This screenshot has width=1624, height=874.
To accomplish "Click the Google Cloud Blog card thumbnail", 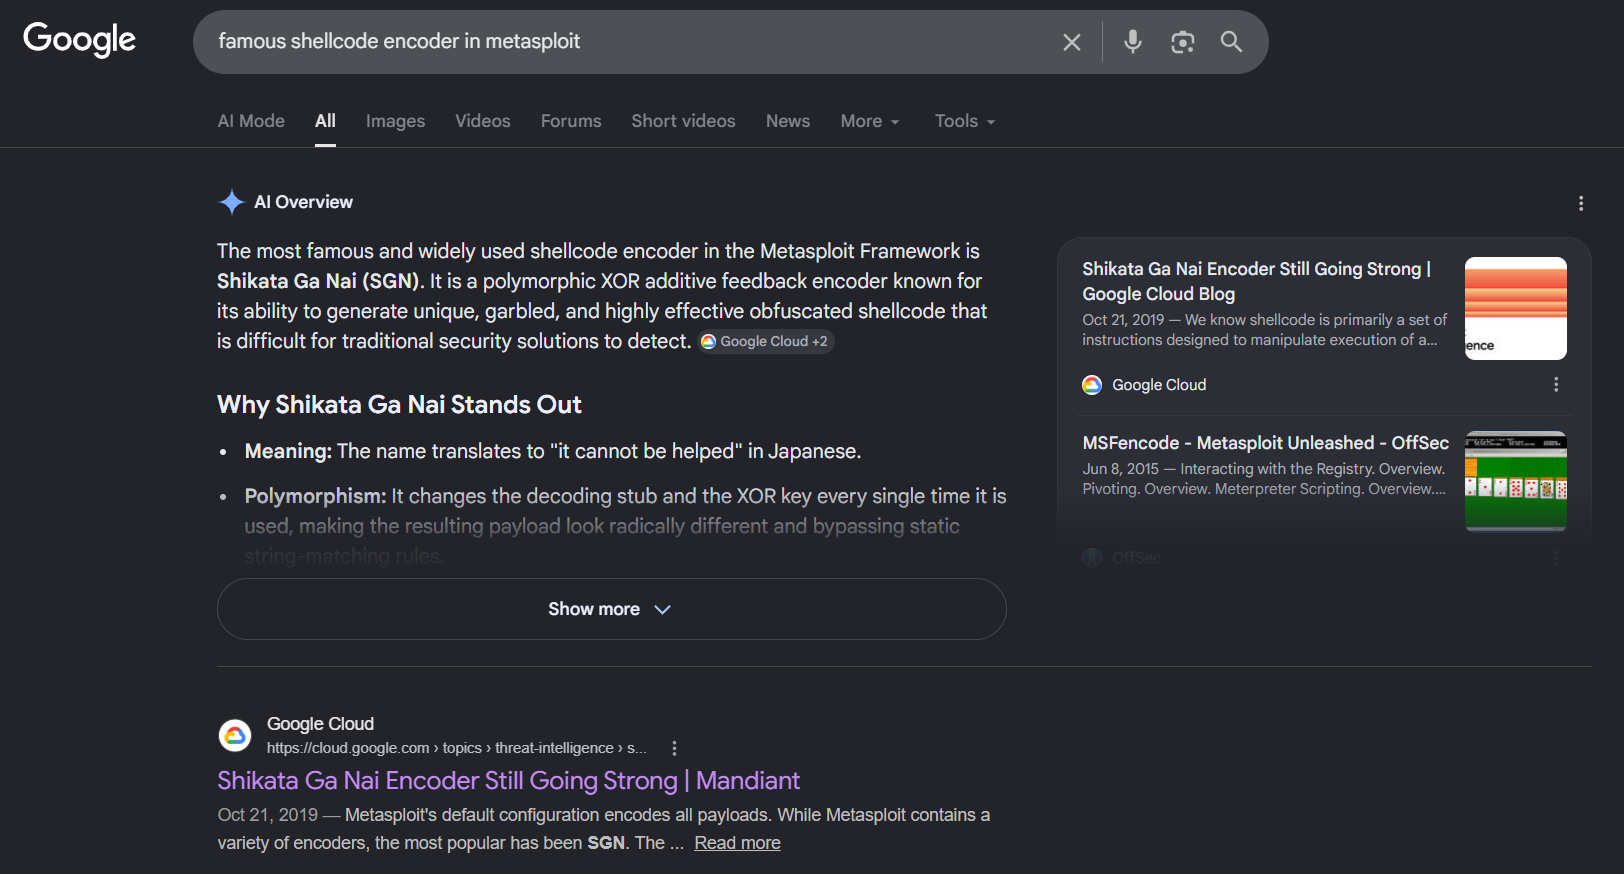I will pyautogui.click(x=1516, y=308).
